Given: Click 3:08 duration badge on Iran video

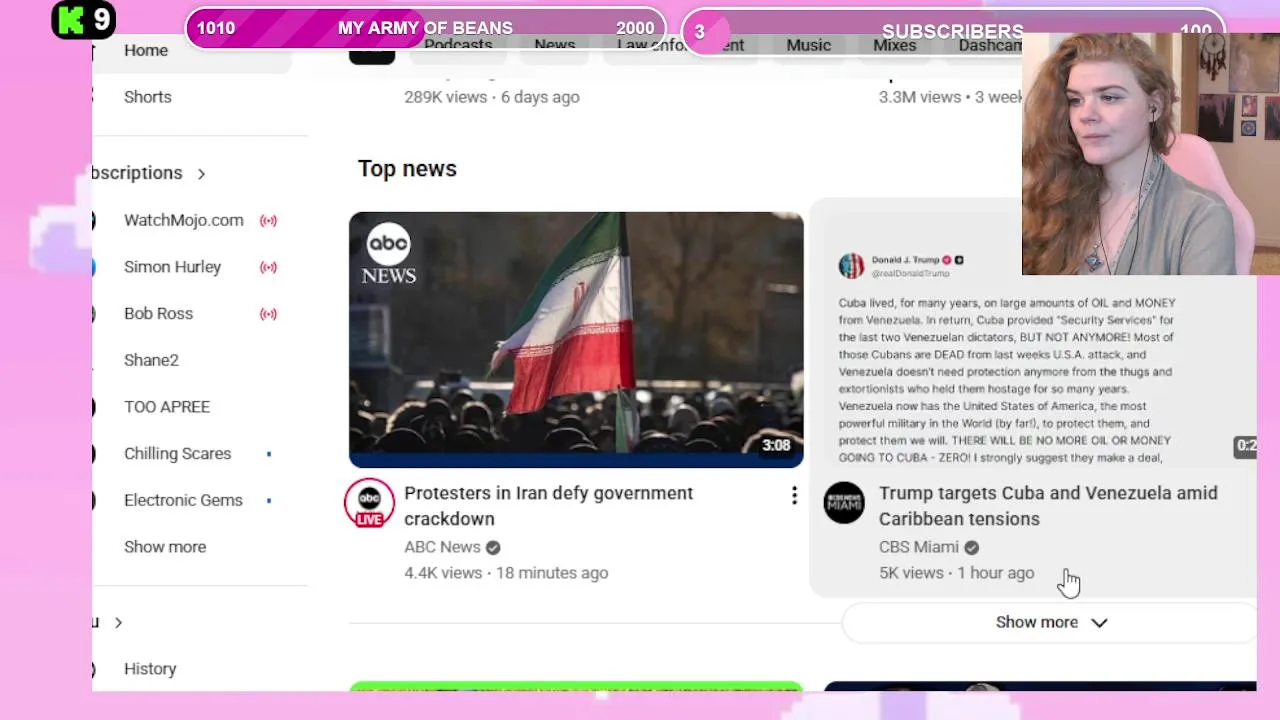Looking at the screenshot, I should (x=776, y=445).
